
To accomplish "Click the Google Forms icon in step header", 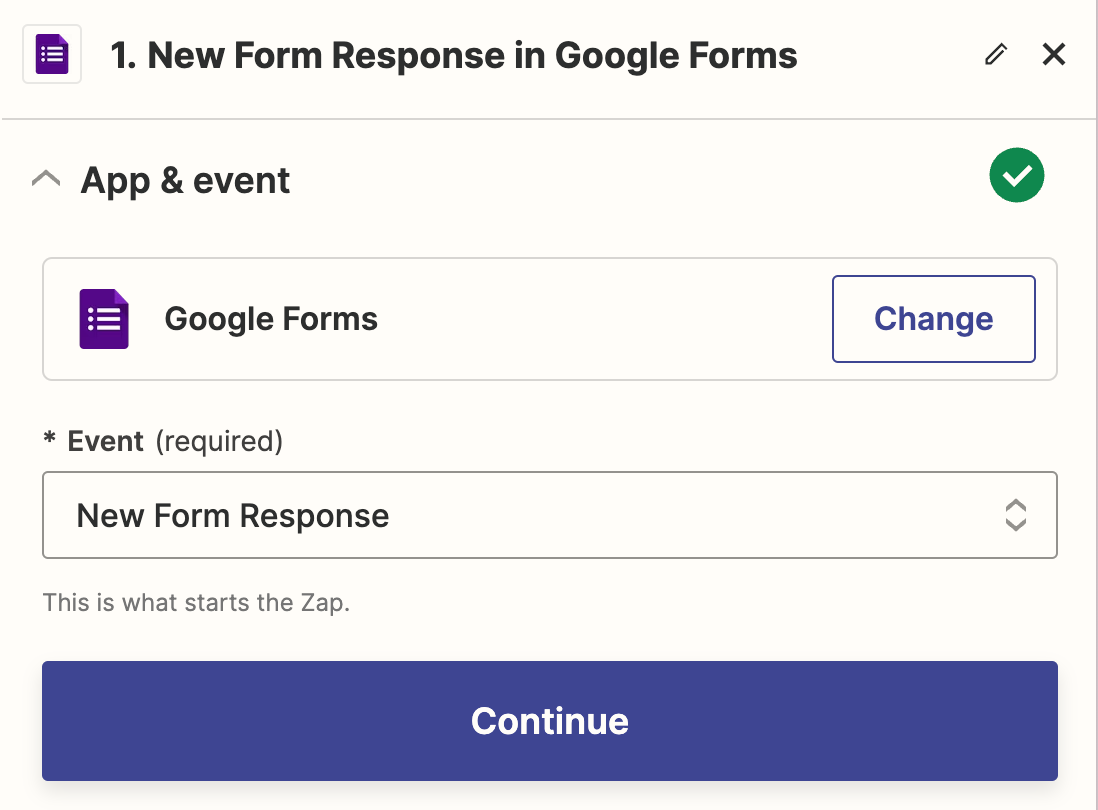I will click(x=51, y=55).
